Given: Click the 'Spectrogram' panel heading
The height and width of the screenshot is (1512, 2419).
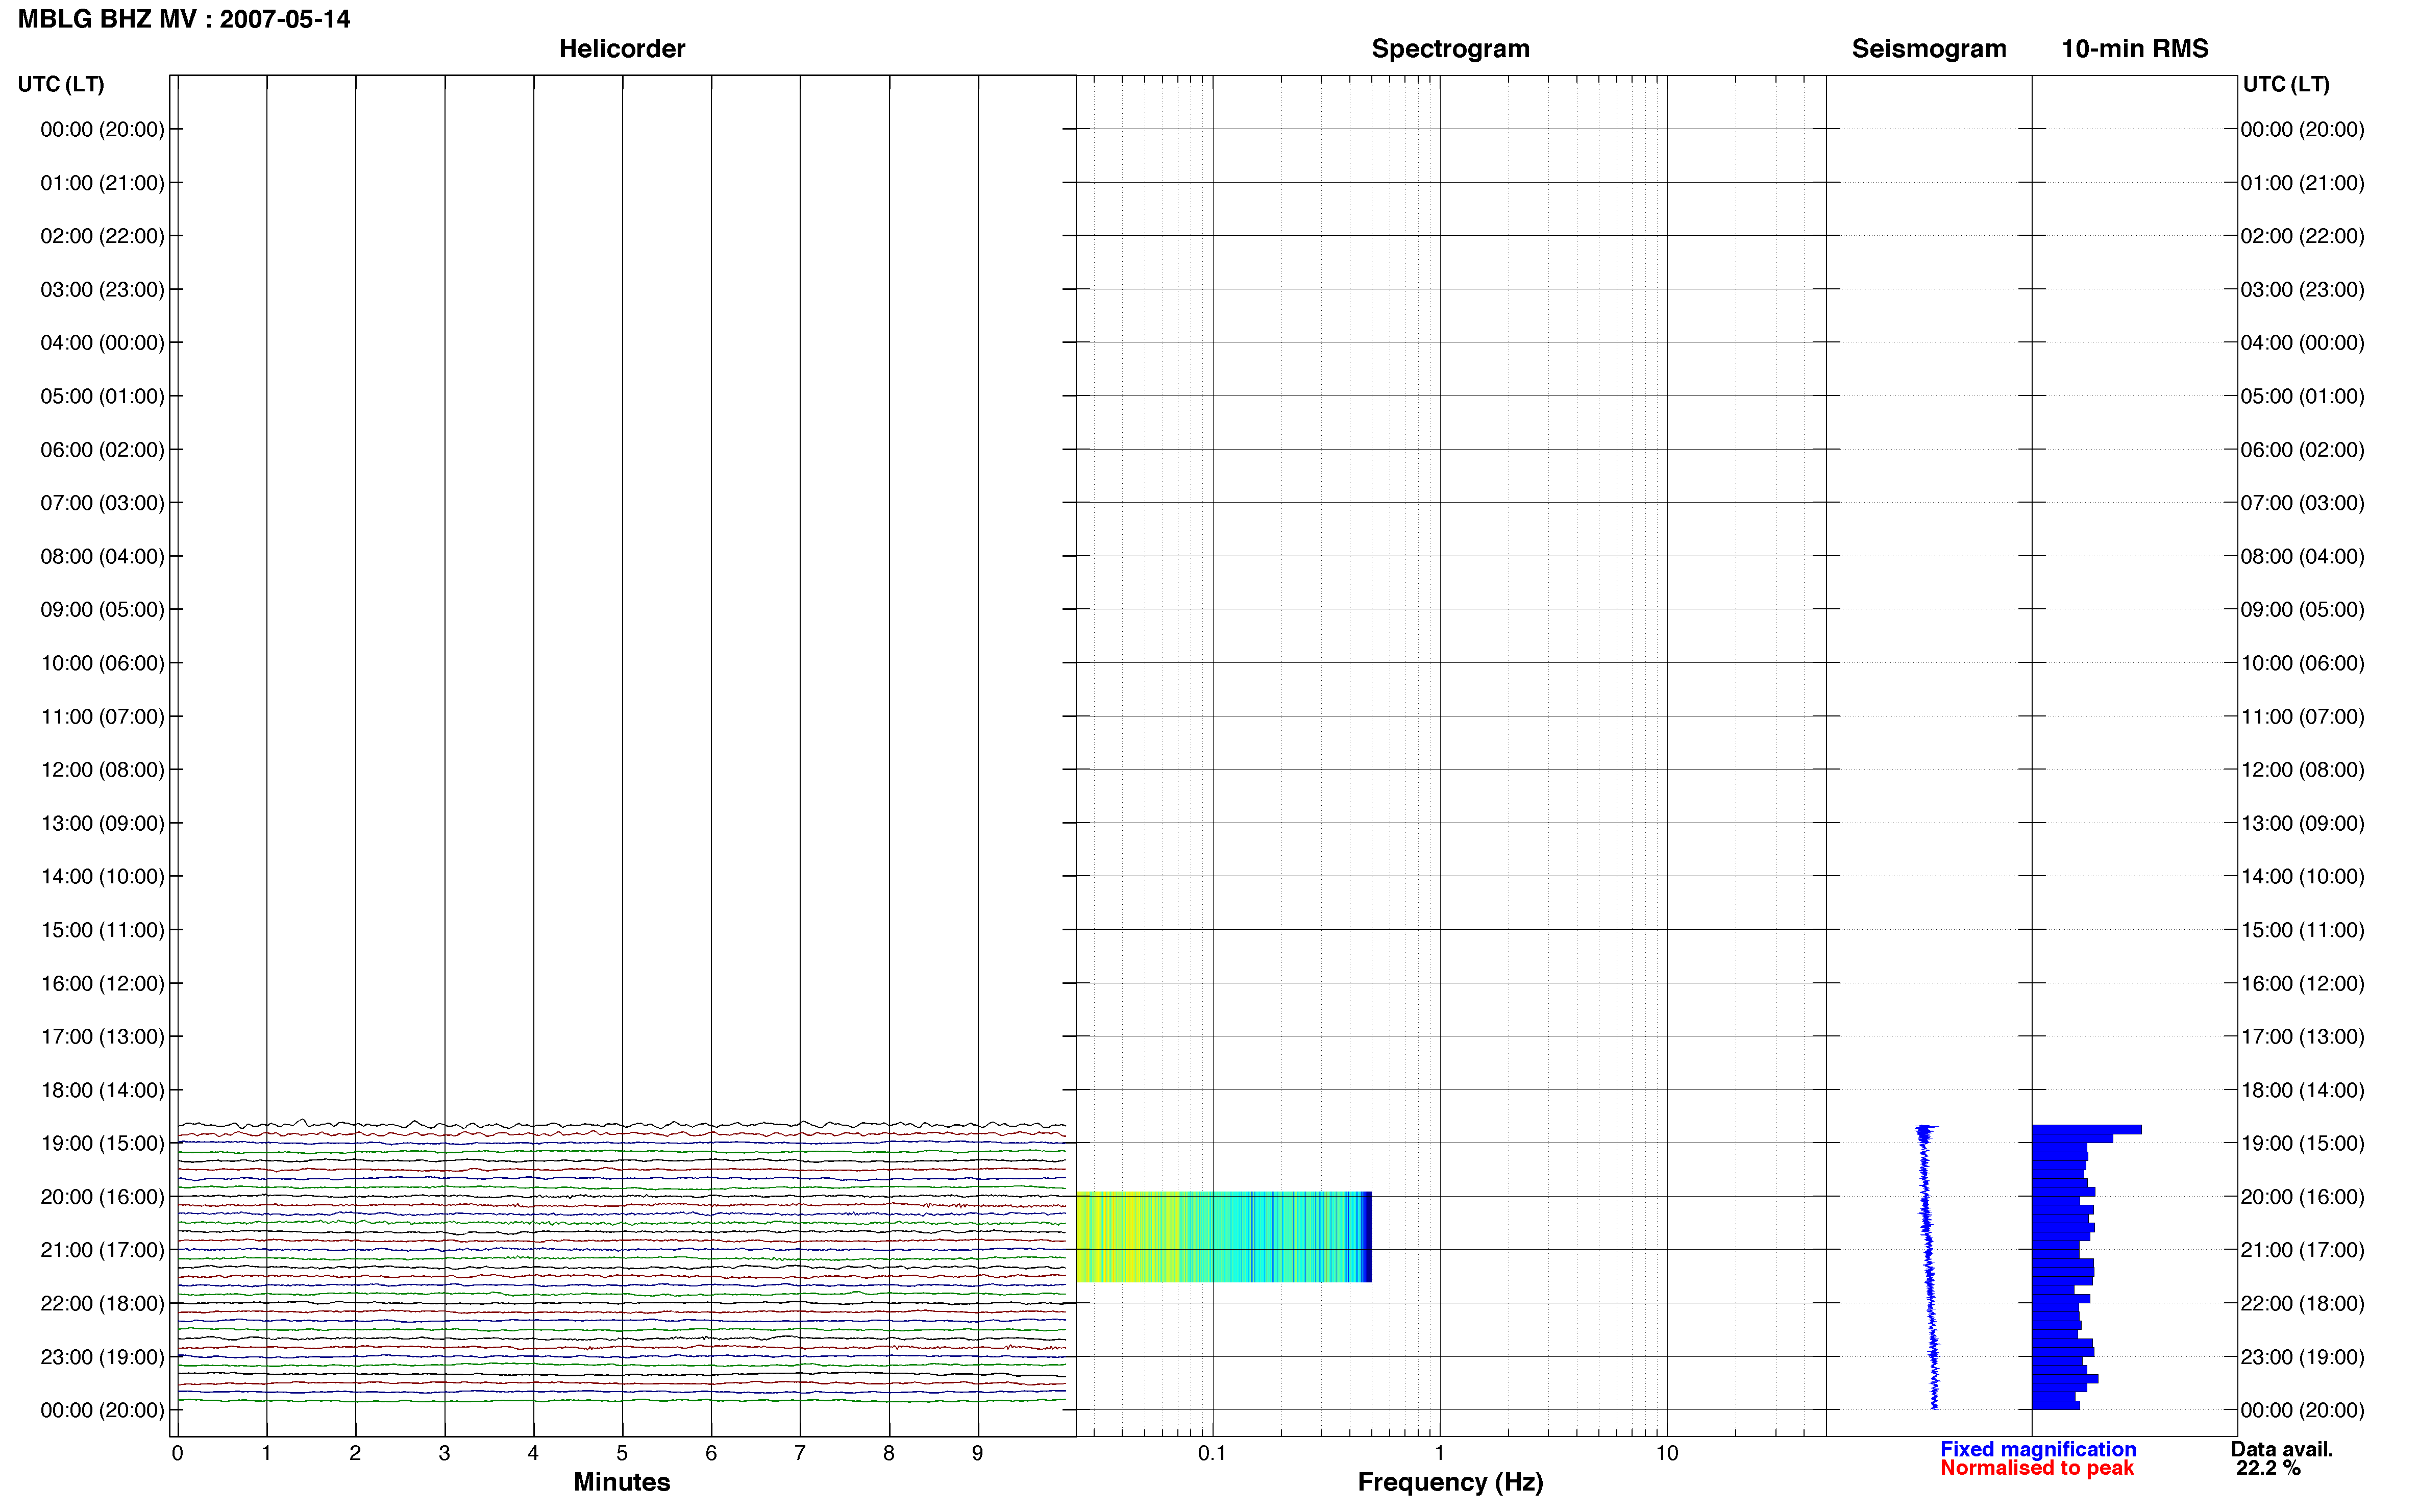Looking at the screenshot, I should [1450, 49].
